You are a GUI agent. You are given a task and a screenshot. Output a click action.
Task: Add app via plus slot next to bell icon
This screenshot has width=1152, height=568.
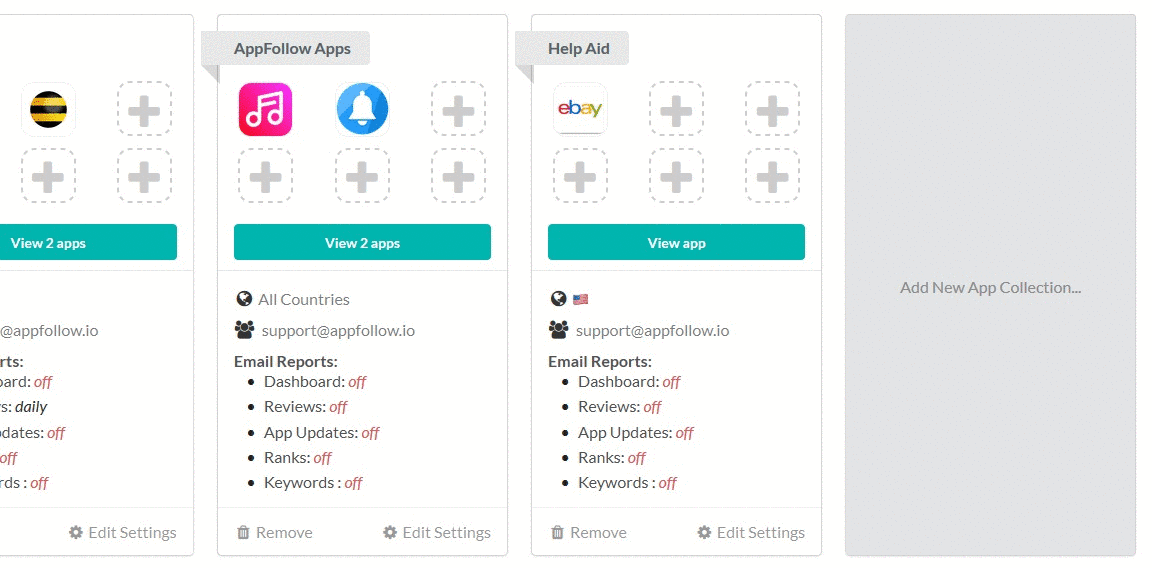coord(458,109)
